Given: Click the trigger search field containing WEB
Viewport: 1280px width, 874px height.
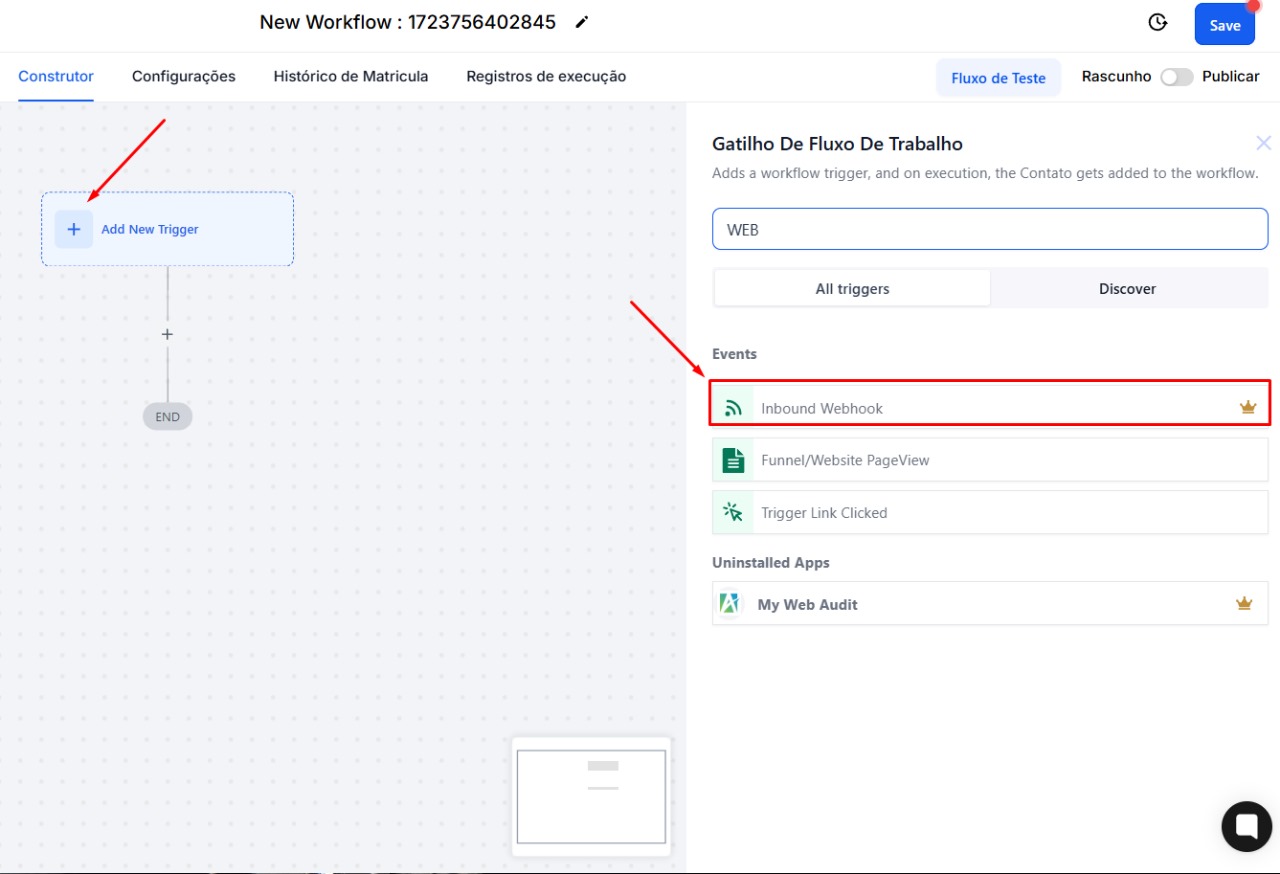Looking at the screenshot, I should tap(990, 229).
